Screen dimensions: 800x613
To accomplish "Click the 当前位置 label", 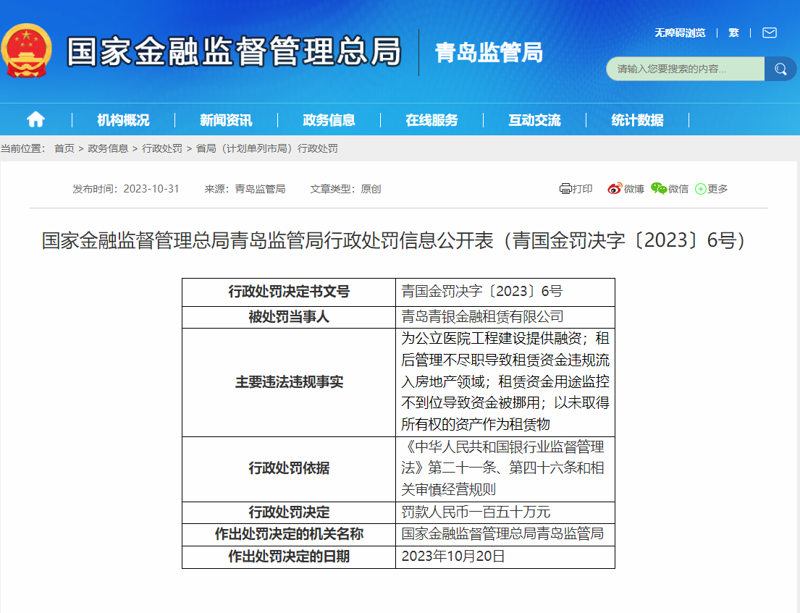I will coord(22,149).
